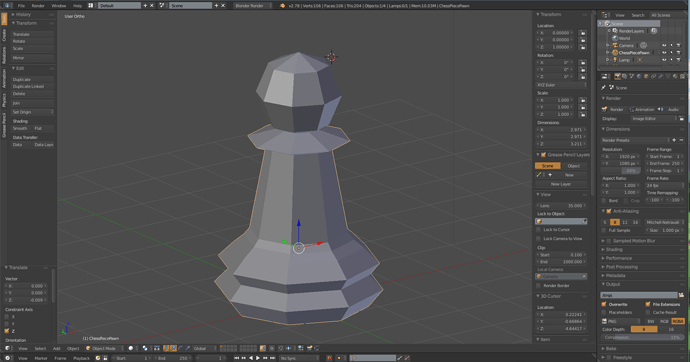Open the Render properties tab icon
Screen dimensions: 690x362
coord(617,77)
